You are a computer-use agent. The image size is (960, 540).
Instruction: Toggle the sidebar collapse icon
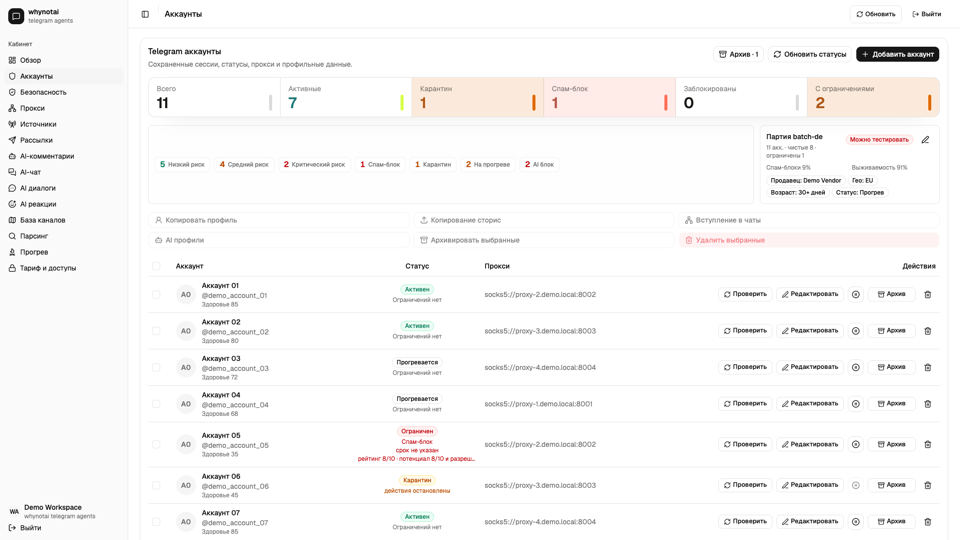145,14
